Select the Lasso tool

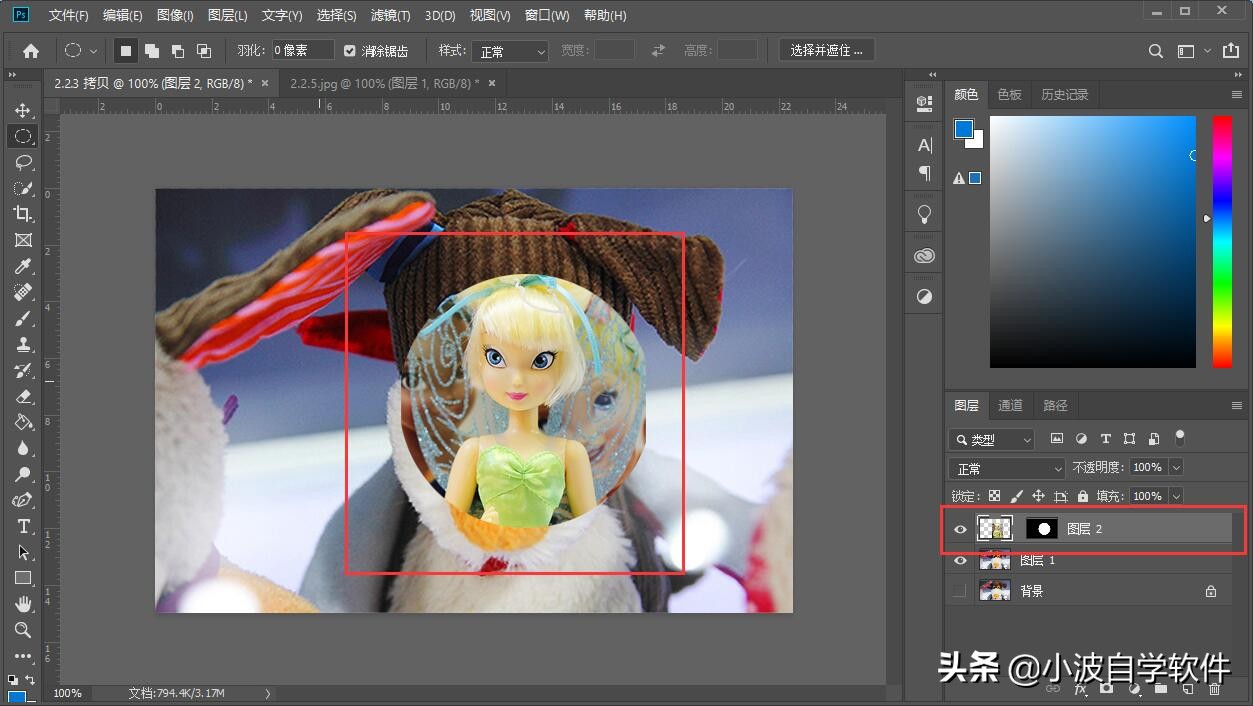23,162
